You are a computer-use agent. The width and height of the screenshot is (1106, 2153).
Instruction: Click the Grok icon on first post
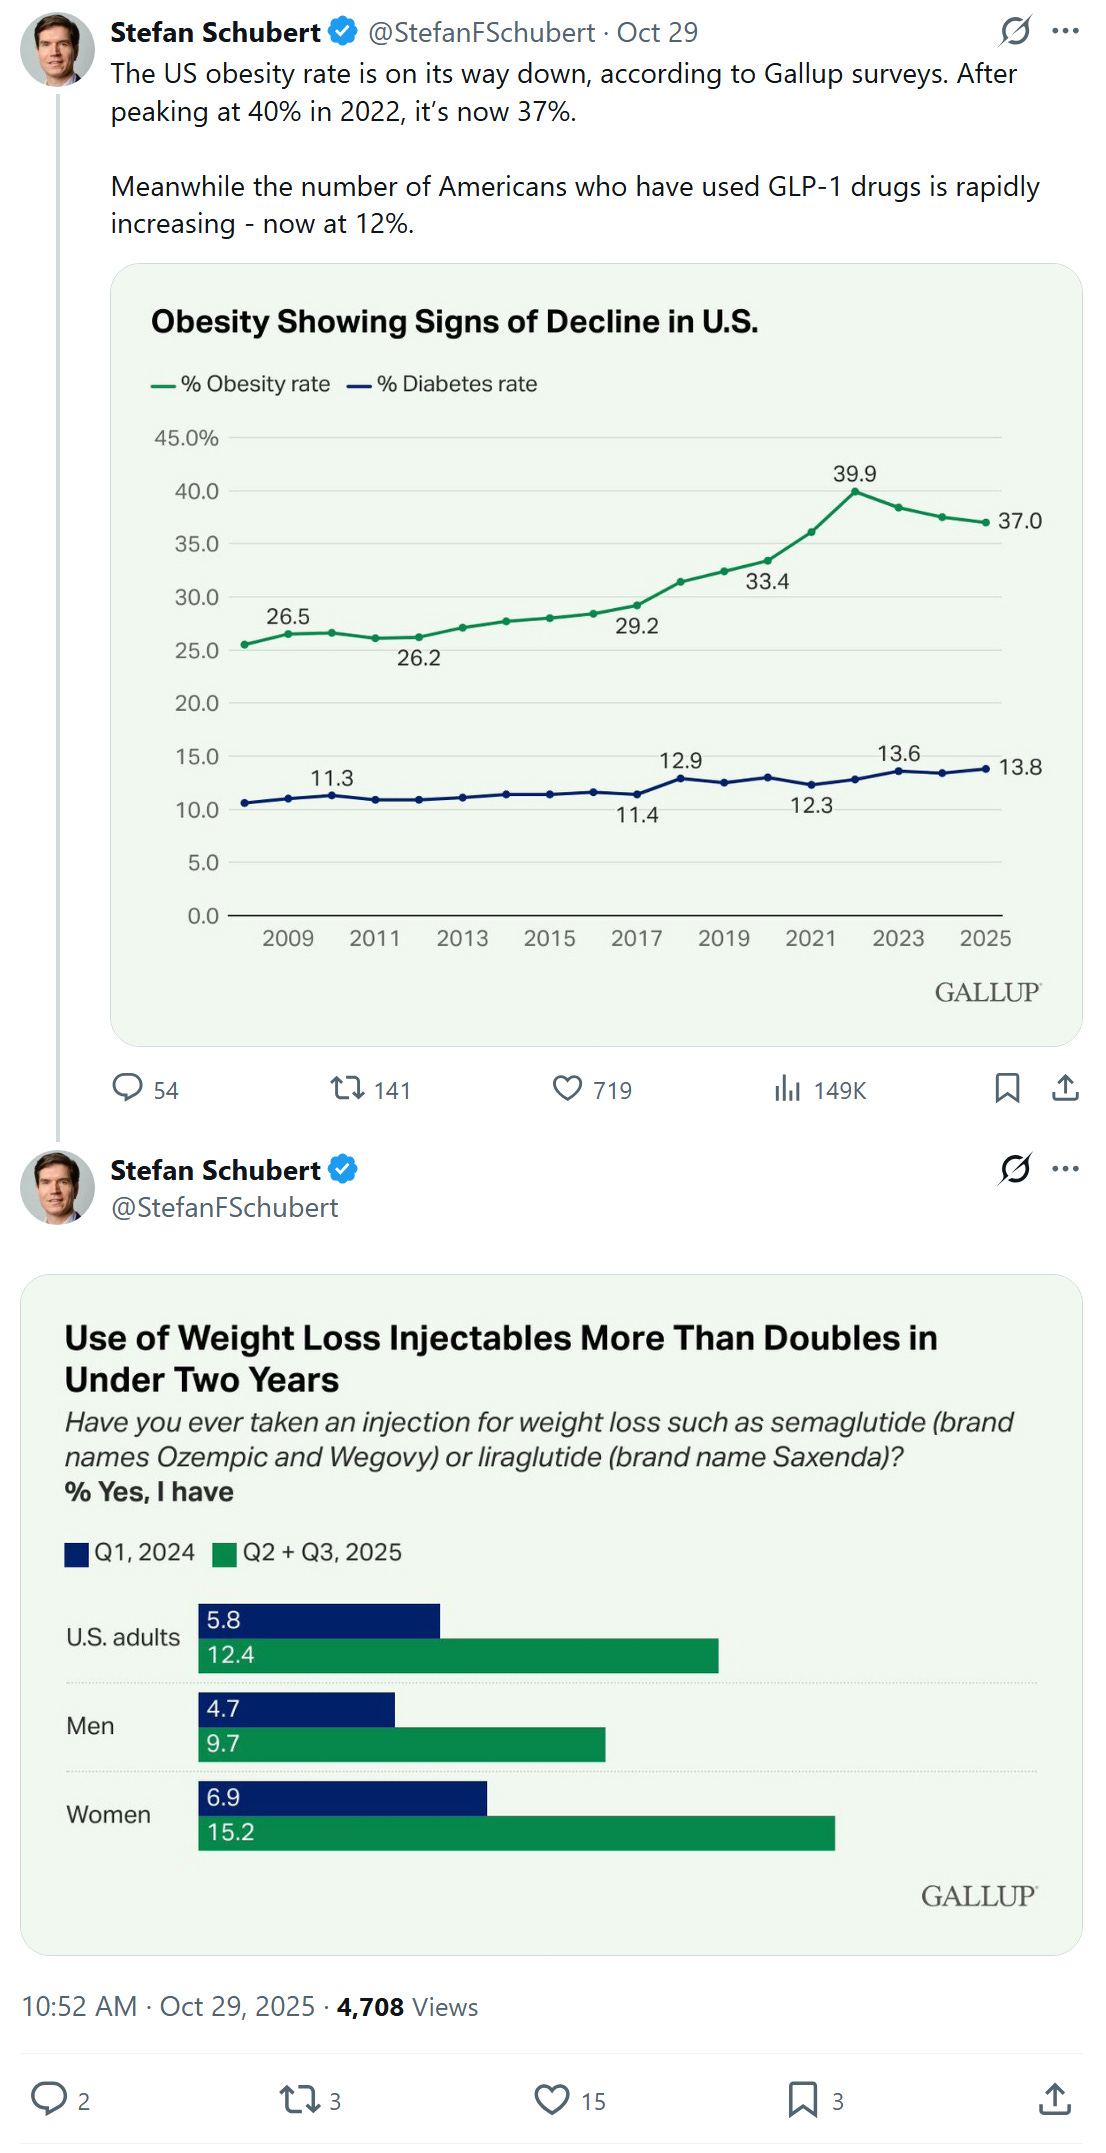click(x=1015, y=32)
